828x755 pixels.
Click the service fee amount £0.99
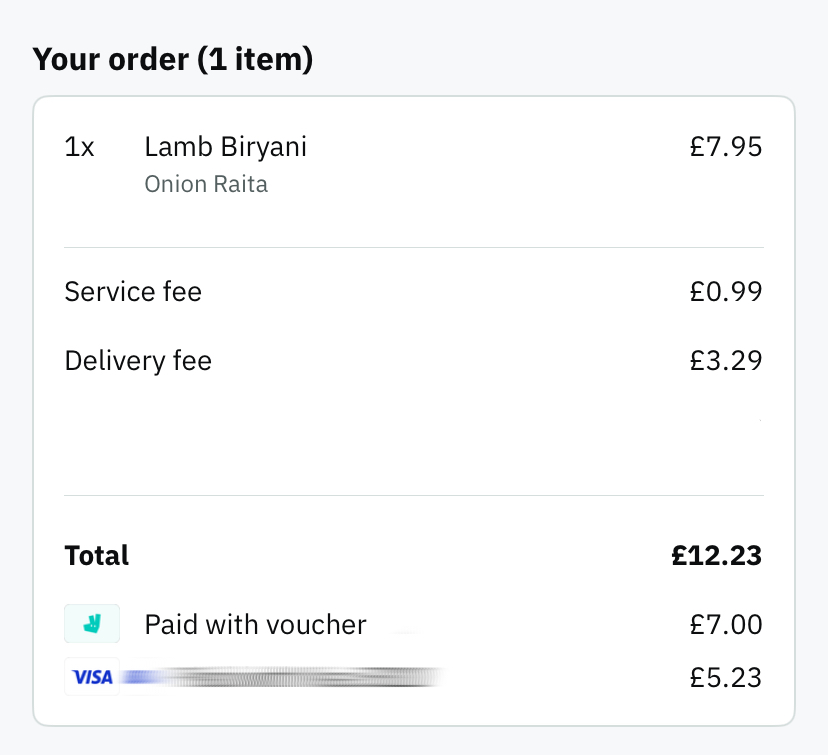tap(726, 291)
